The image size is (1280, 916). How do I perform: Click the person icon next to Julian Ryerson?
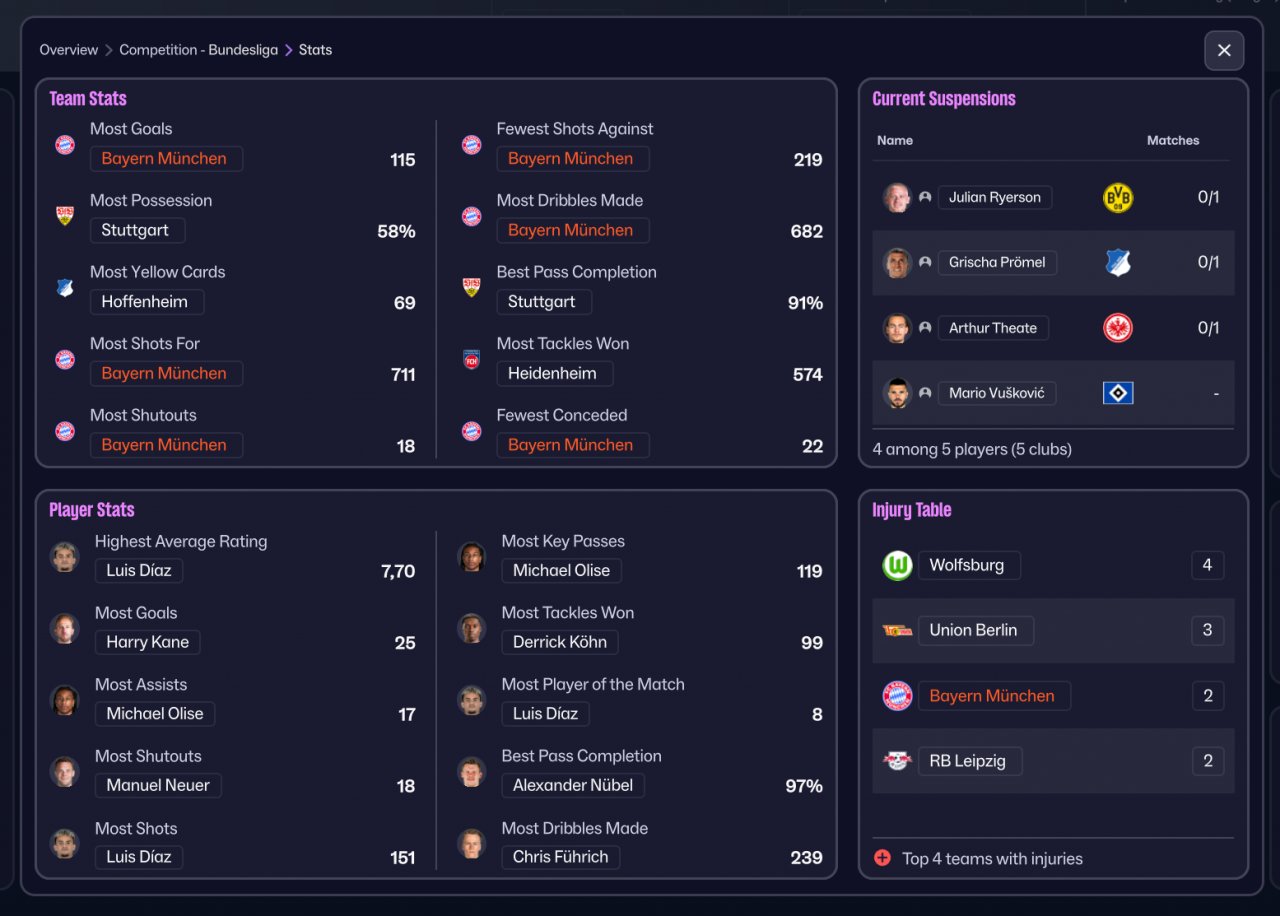pos(925,198)
